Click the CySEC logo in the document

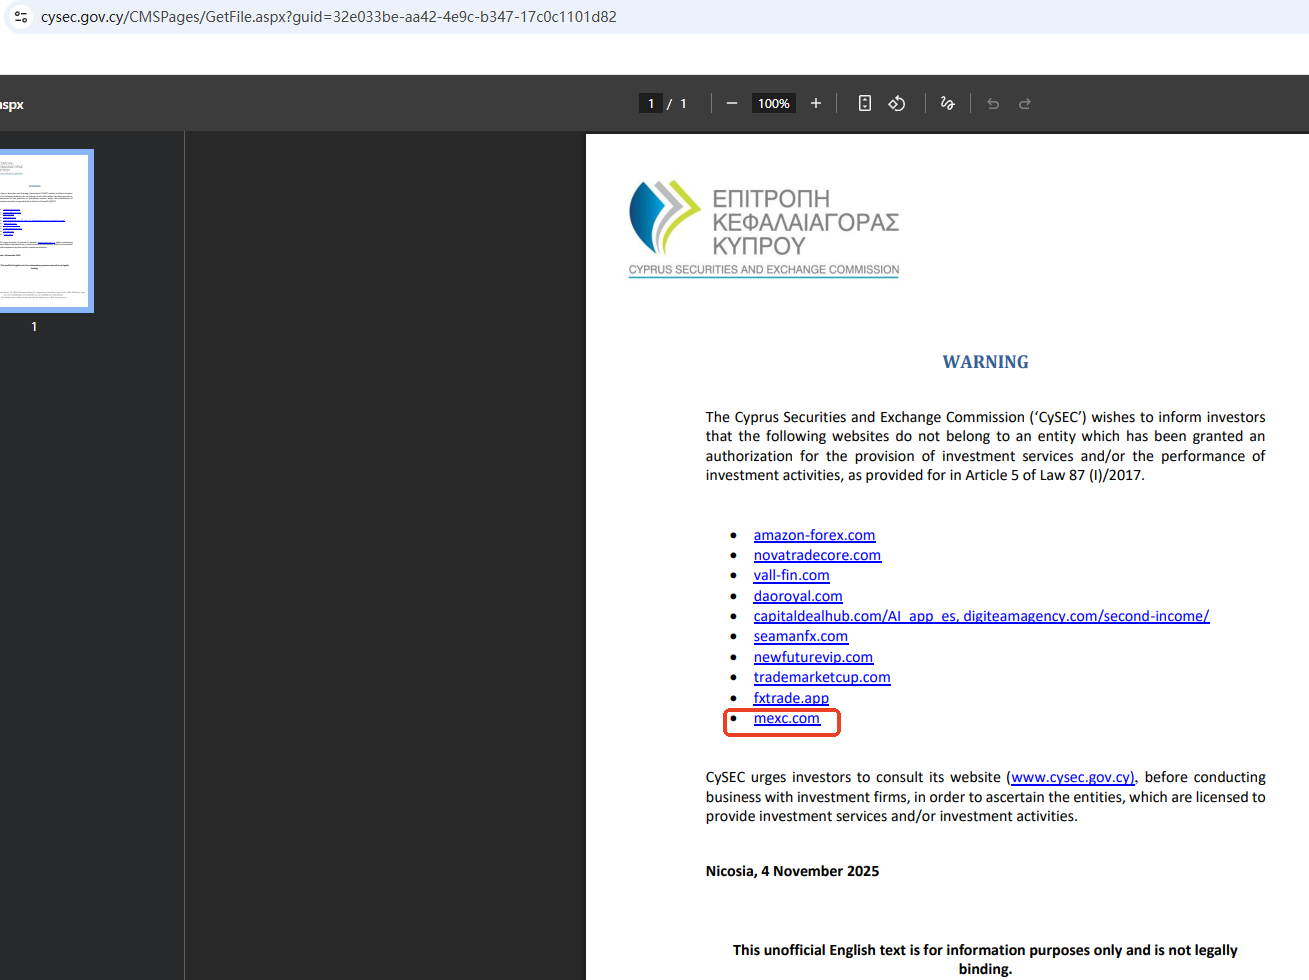(764, 228)
